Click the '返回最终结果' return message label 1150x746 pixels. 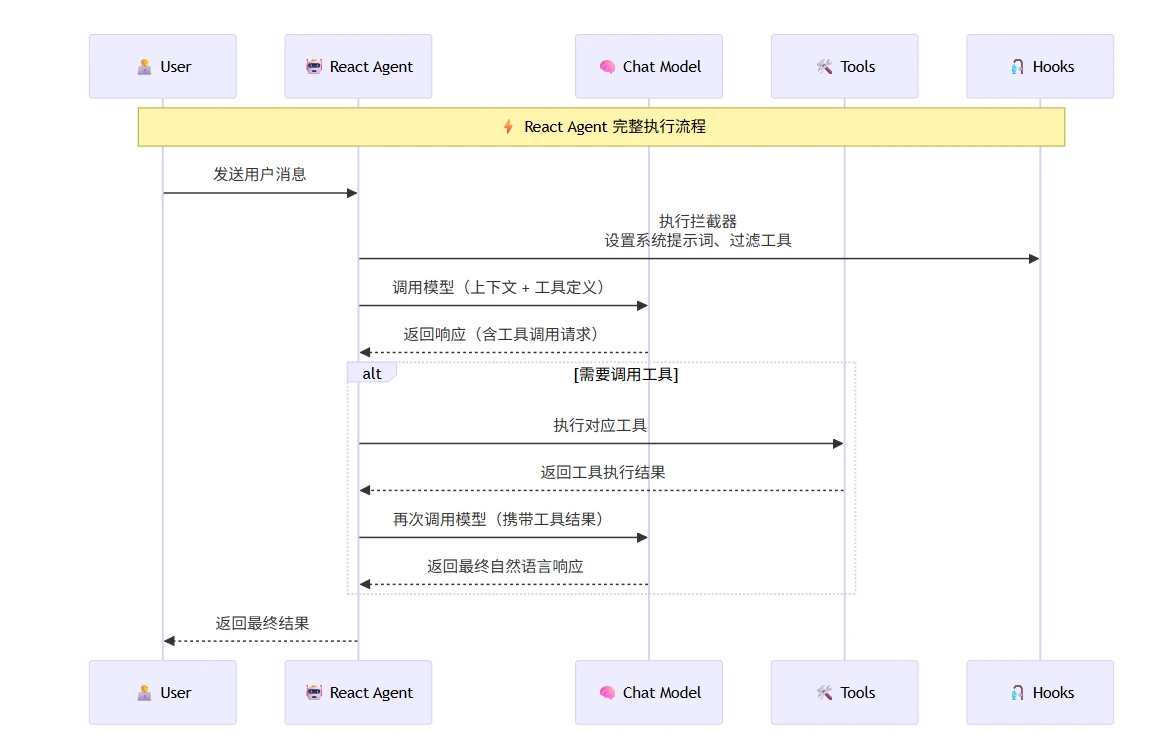tap(262, 623)
